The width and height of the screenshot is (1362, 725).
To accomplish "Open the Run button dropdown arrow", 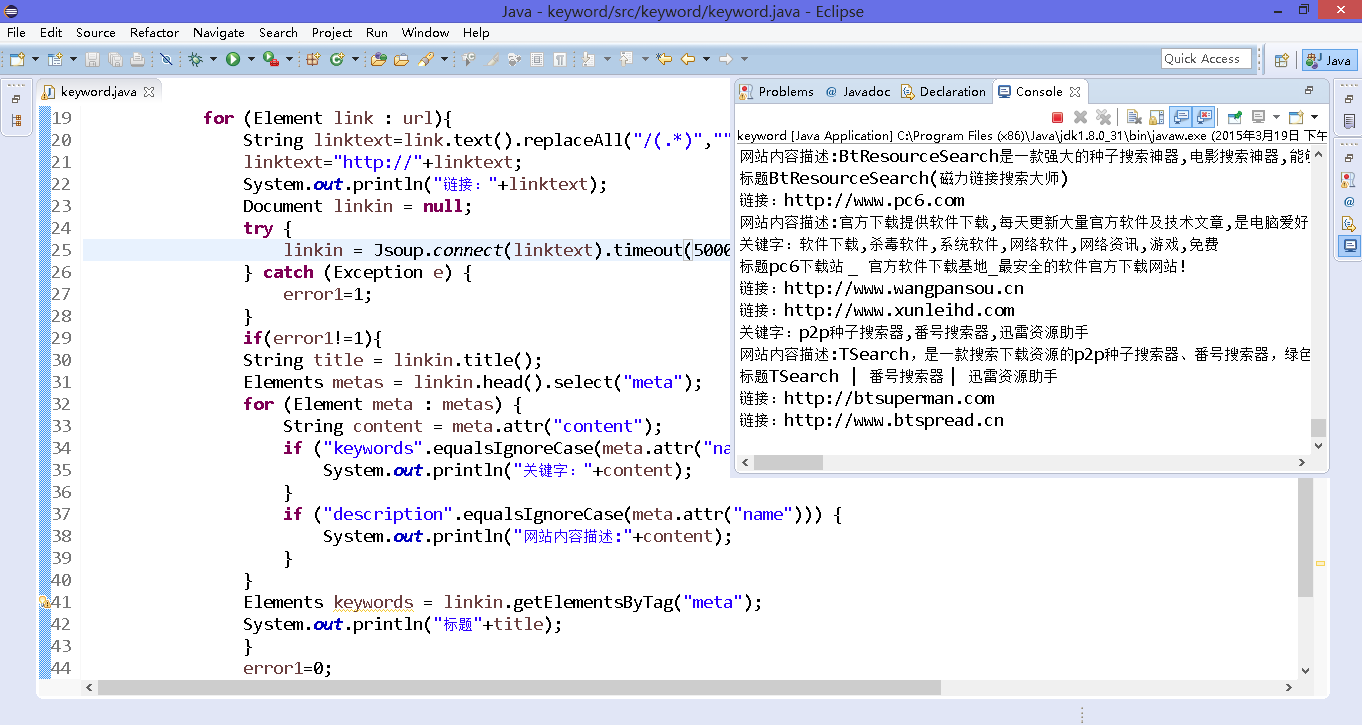I will click(249, 60).
